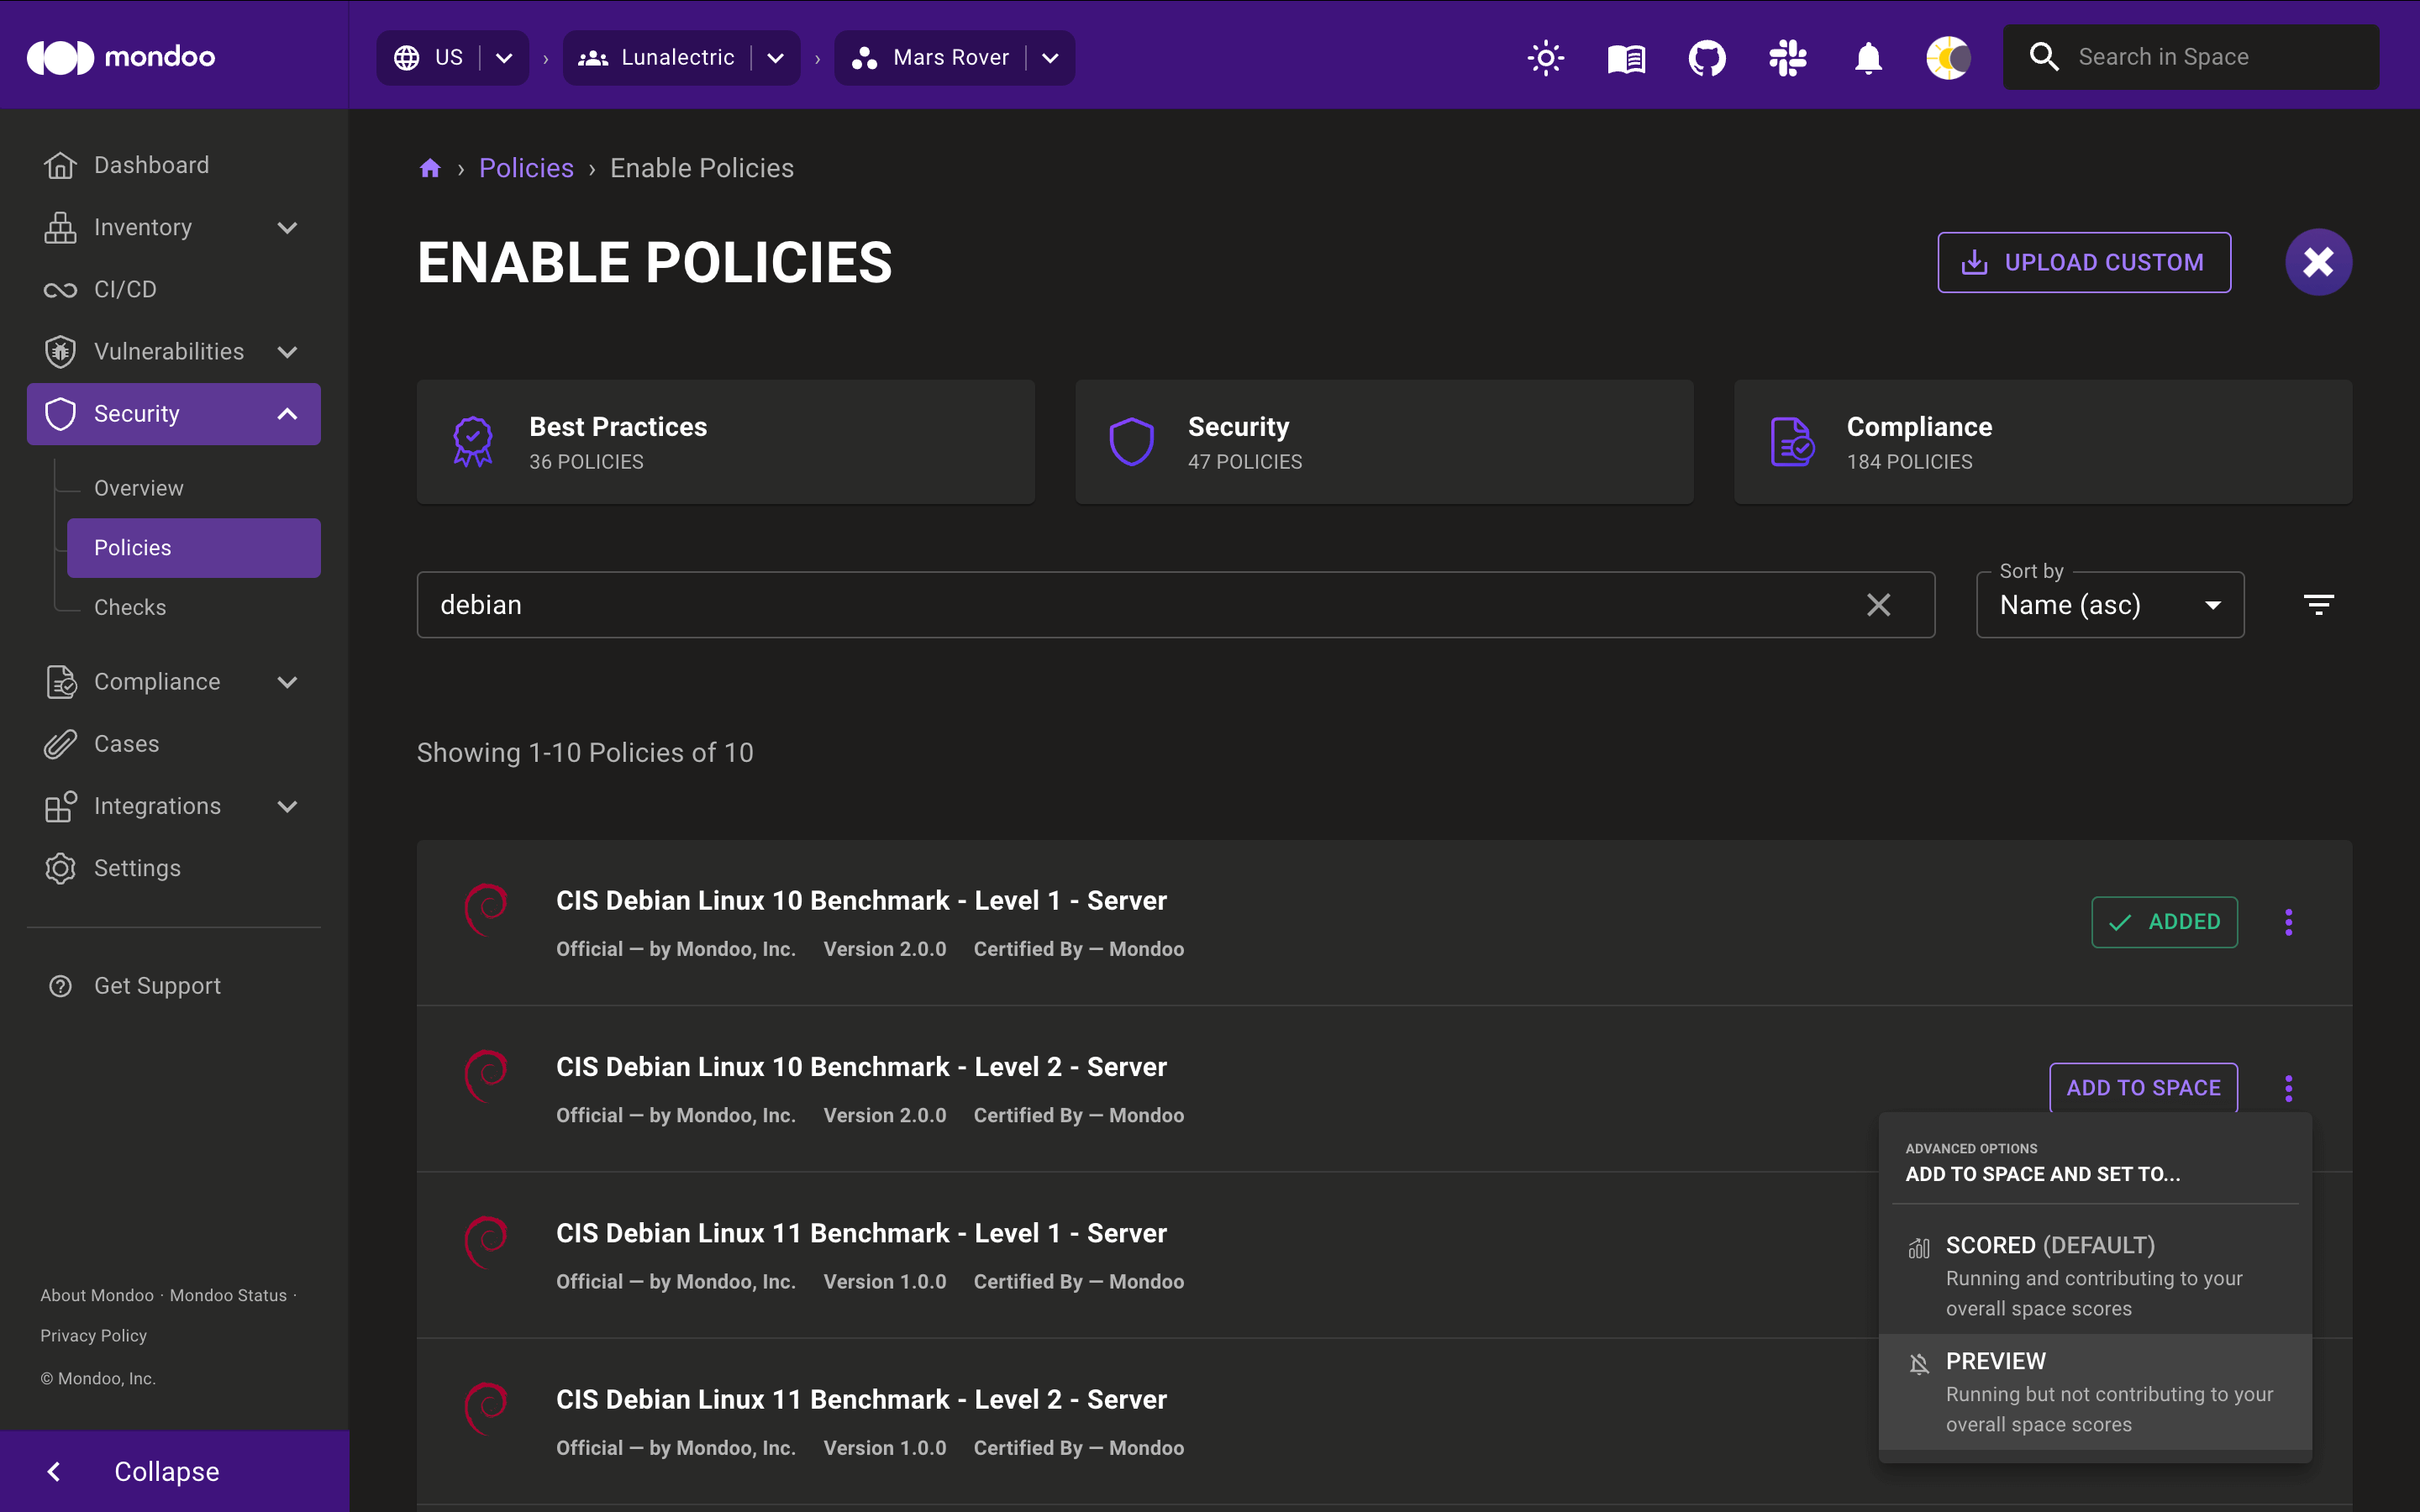
Task: Open CIS Debian Linux 11 Level 1 policy
Action: tap(861, 1233)
